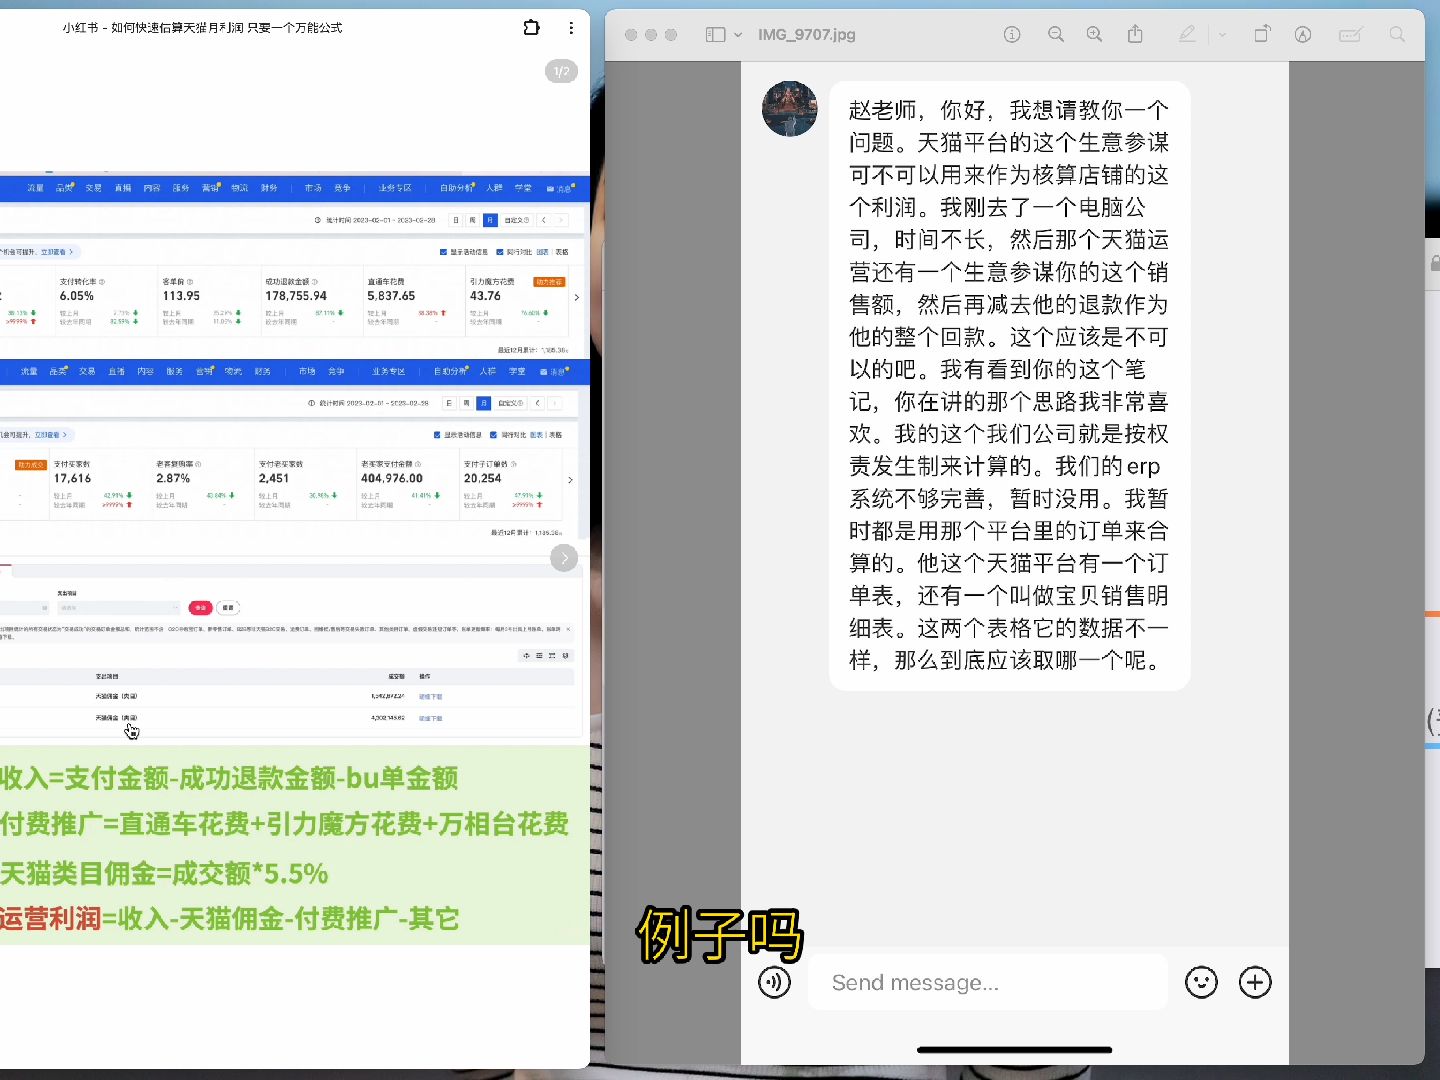1440x1080 pixels.
Task: Open 自定义 date range in upper selector
Action: click(516, 220)
